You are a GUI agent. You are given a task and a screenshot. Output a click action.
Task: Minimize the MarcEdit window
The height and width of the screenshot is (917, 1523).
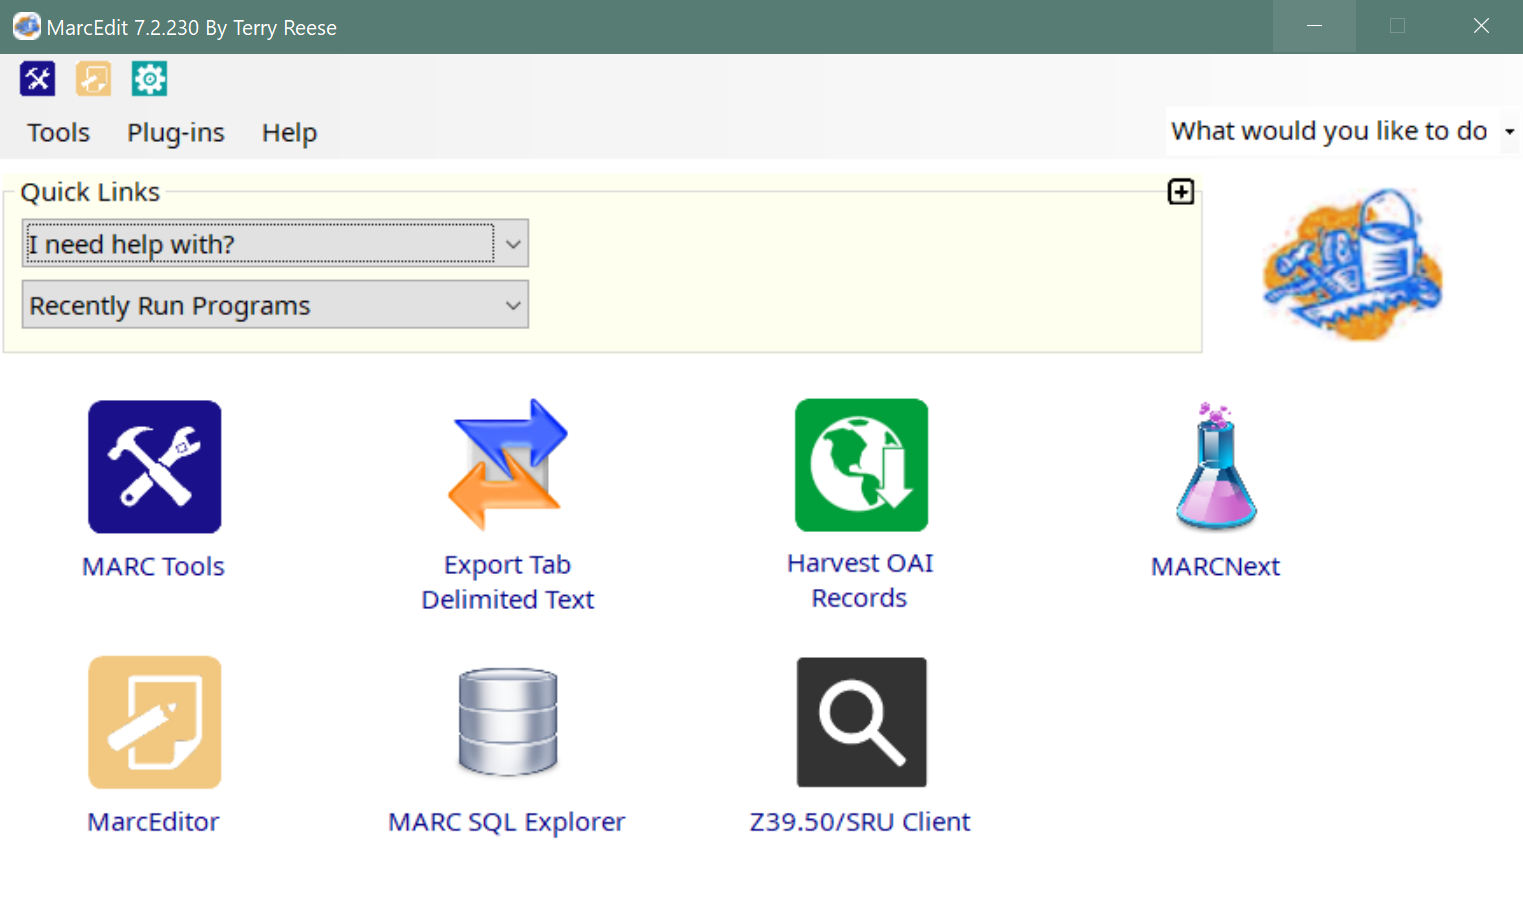pyautogui.click(x=1314, y=26)
